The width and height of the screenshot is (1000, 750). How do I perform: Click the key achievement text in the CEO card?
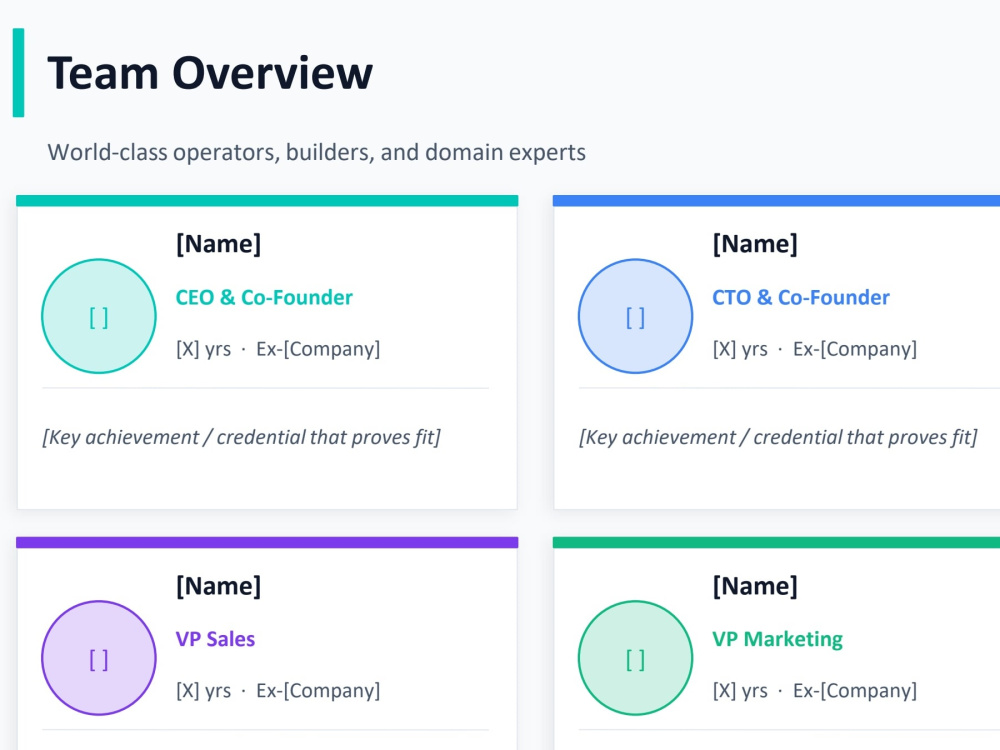pos(242,438)
